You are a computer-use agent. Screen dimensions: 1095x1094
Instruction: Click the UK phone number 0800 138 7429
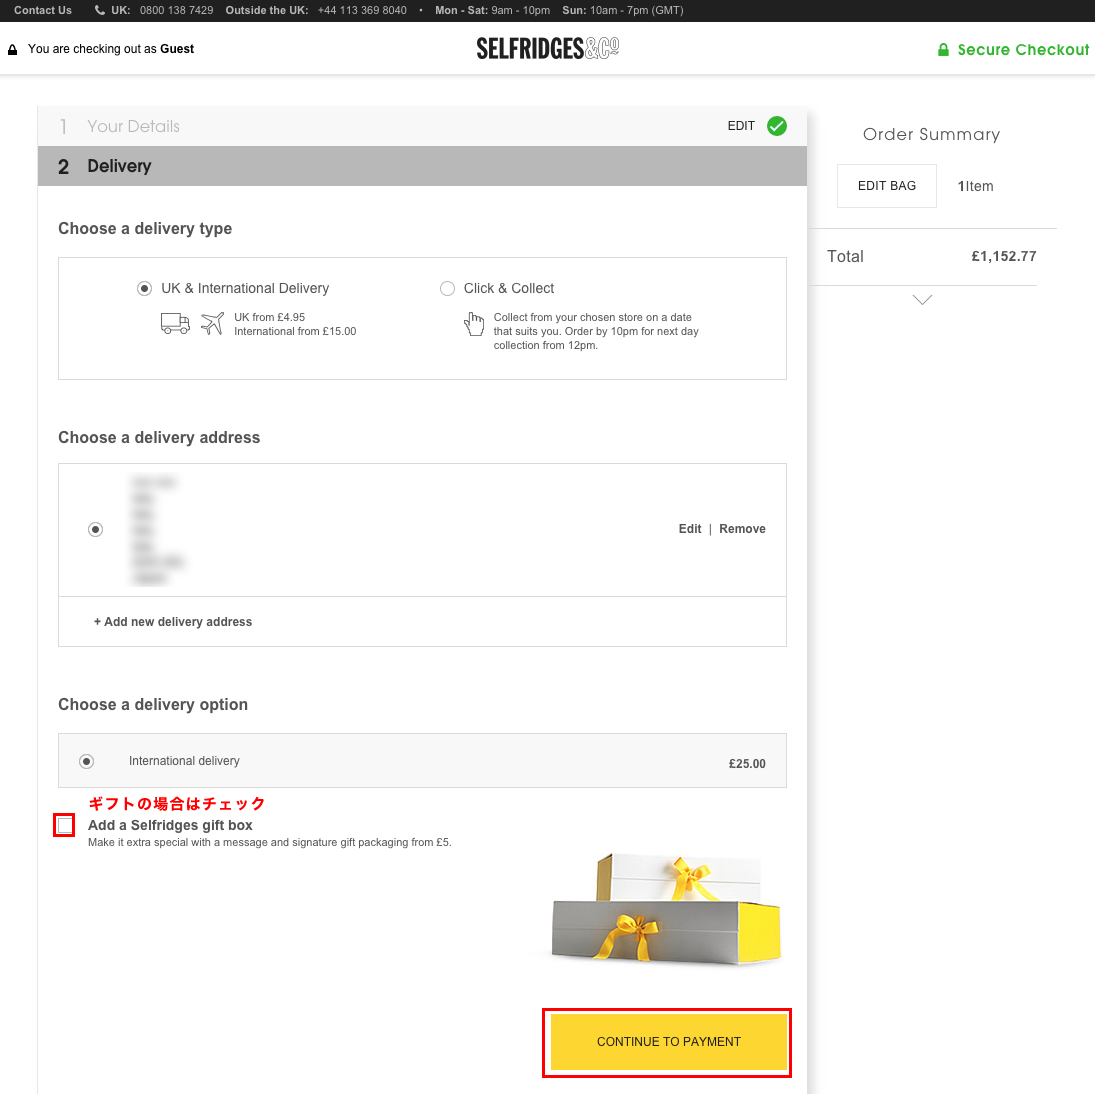[x=177, y=10]
